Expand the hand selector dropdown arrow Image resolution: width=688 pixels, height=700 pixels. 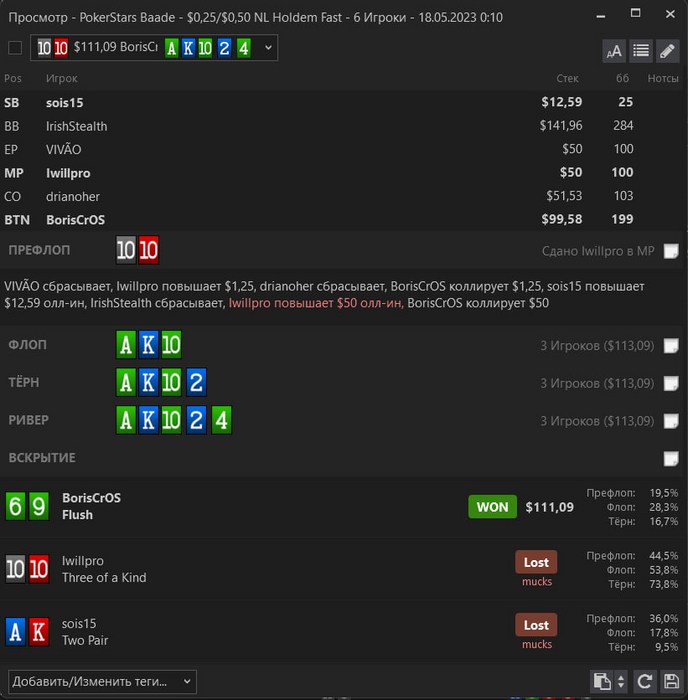(x=268, y=47)
